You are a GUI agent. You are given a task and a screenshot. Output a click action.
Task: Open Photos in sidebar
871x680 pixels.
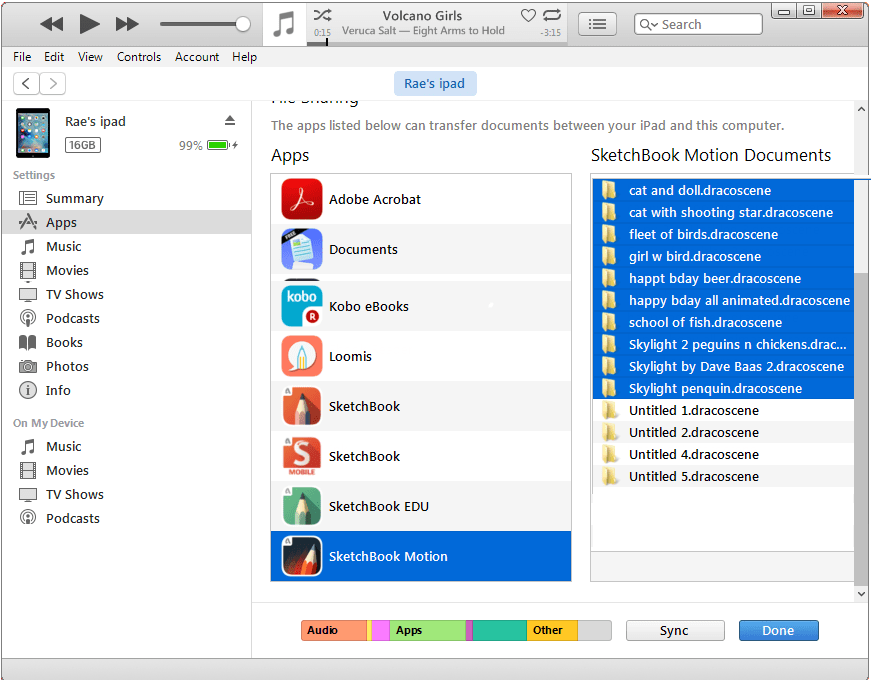[127, 366]
